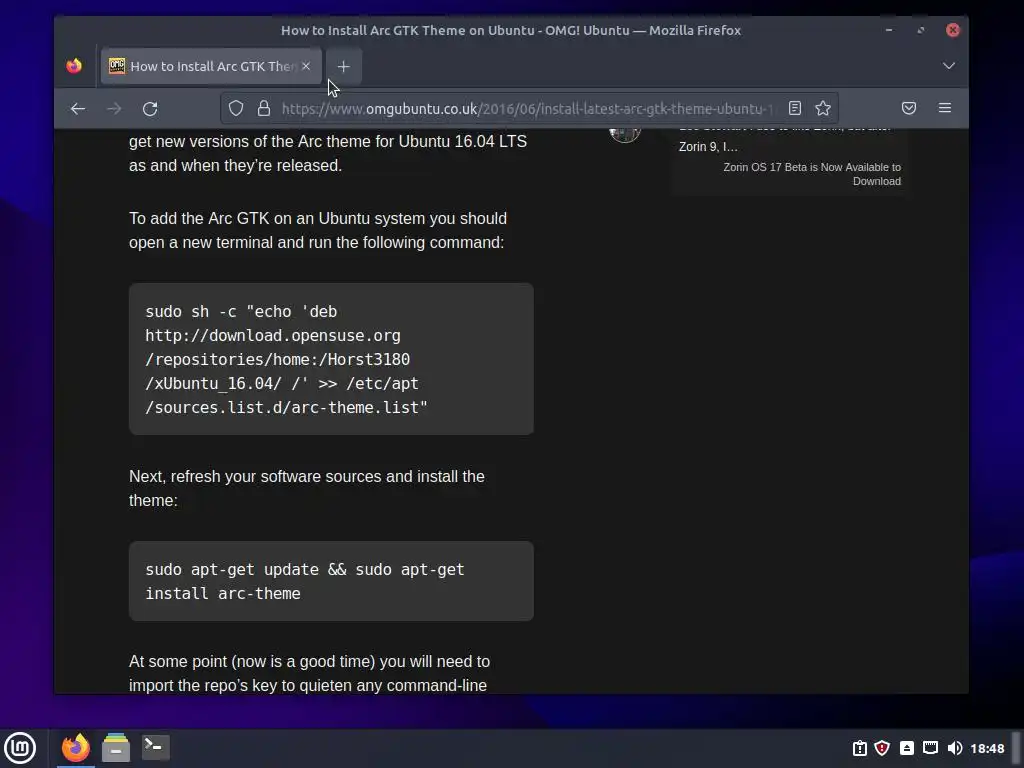
Task: Click the show desktop strip in panel
Action: click(x=1016, y=748)
